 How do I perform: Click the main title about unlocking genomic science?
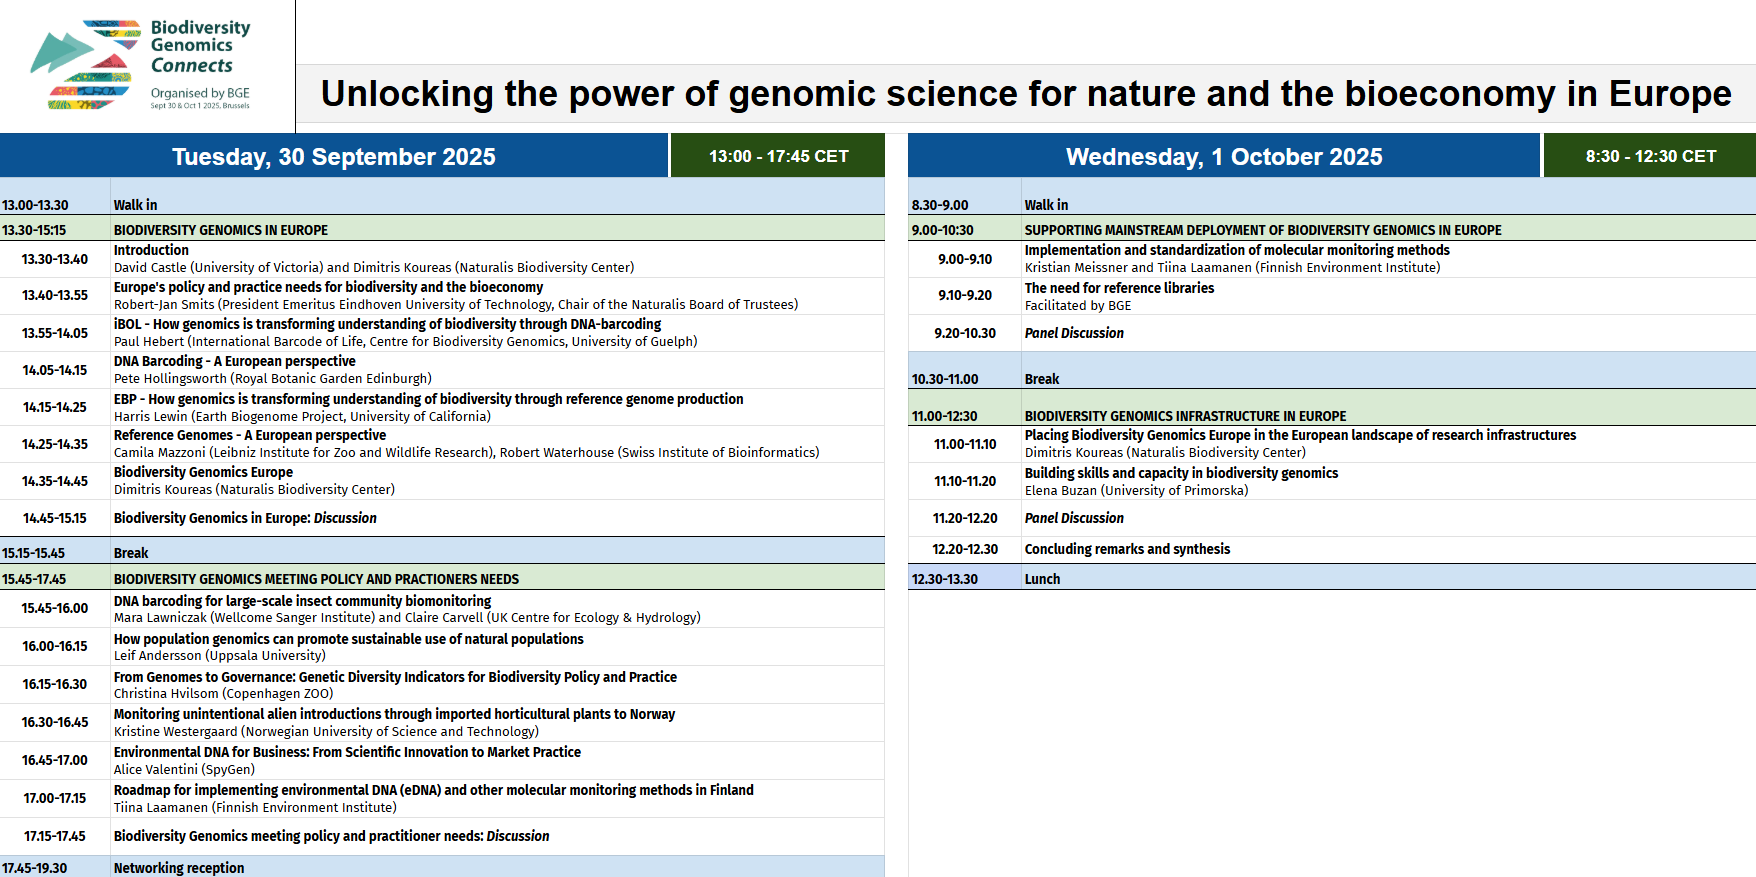tap(1026, 94)
